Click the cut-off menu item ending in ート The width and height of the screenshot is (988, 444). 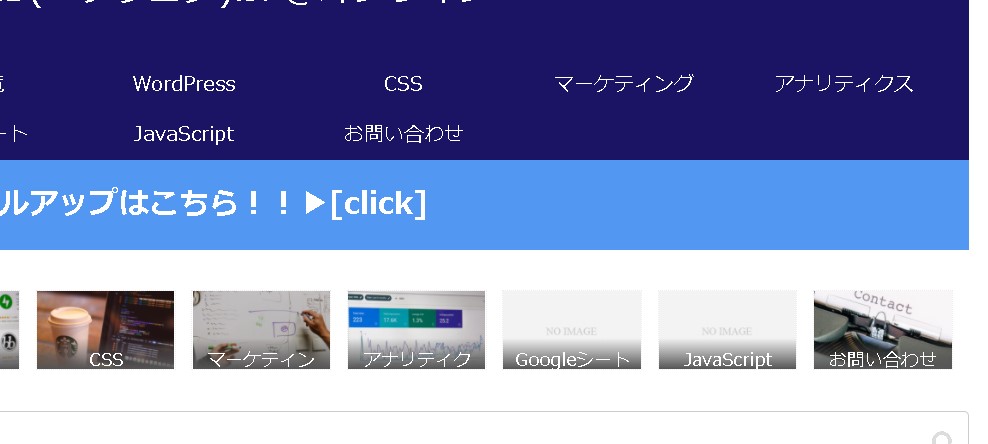pos(13,134)
